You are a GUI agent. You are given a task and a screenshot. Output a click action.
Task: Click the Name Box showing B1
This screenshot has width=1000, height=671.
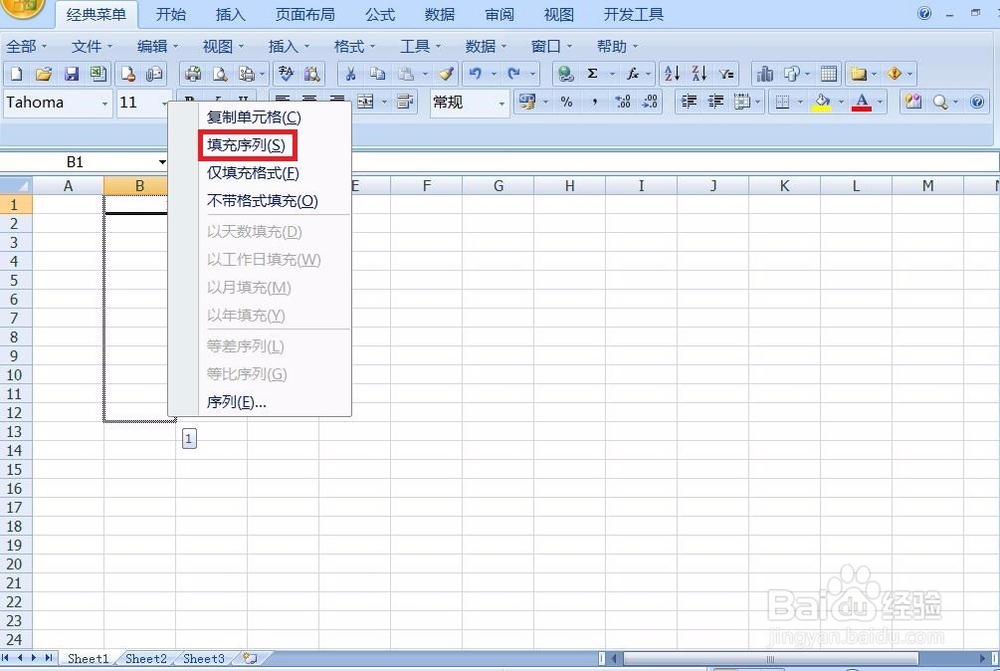coord(75,161)
